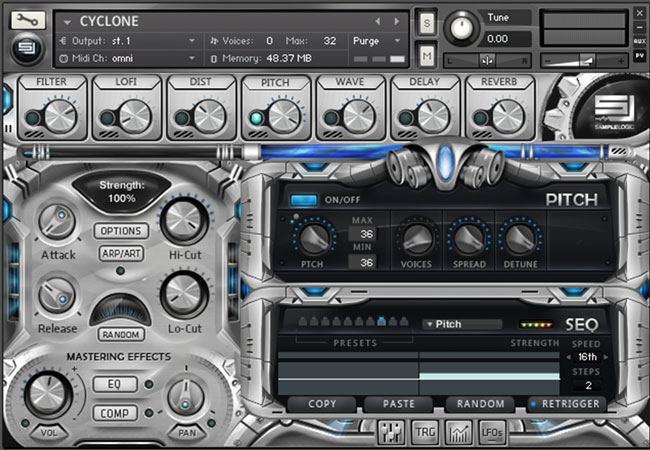Open the graph envelope page icon
The height and width of the screenshot is (450, 650).
click(x=460, y=432)
